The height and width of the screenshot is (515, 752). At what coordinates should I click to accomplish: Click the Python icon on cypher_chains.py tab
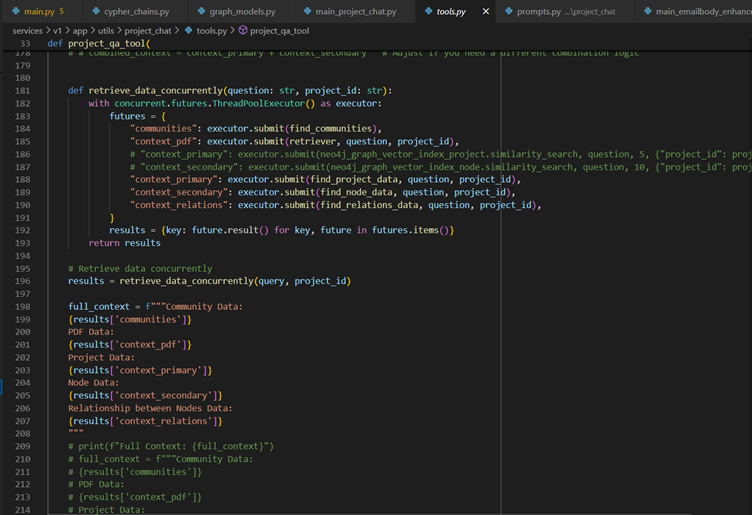96,11
